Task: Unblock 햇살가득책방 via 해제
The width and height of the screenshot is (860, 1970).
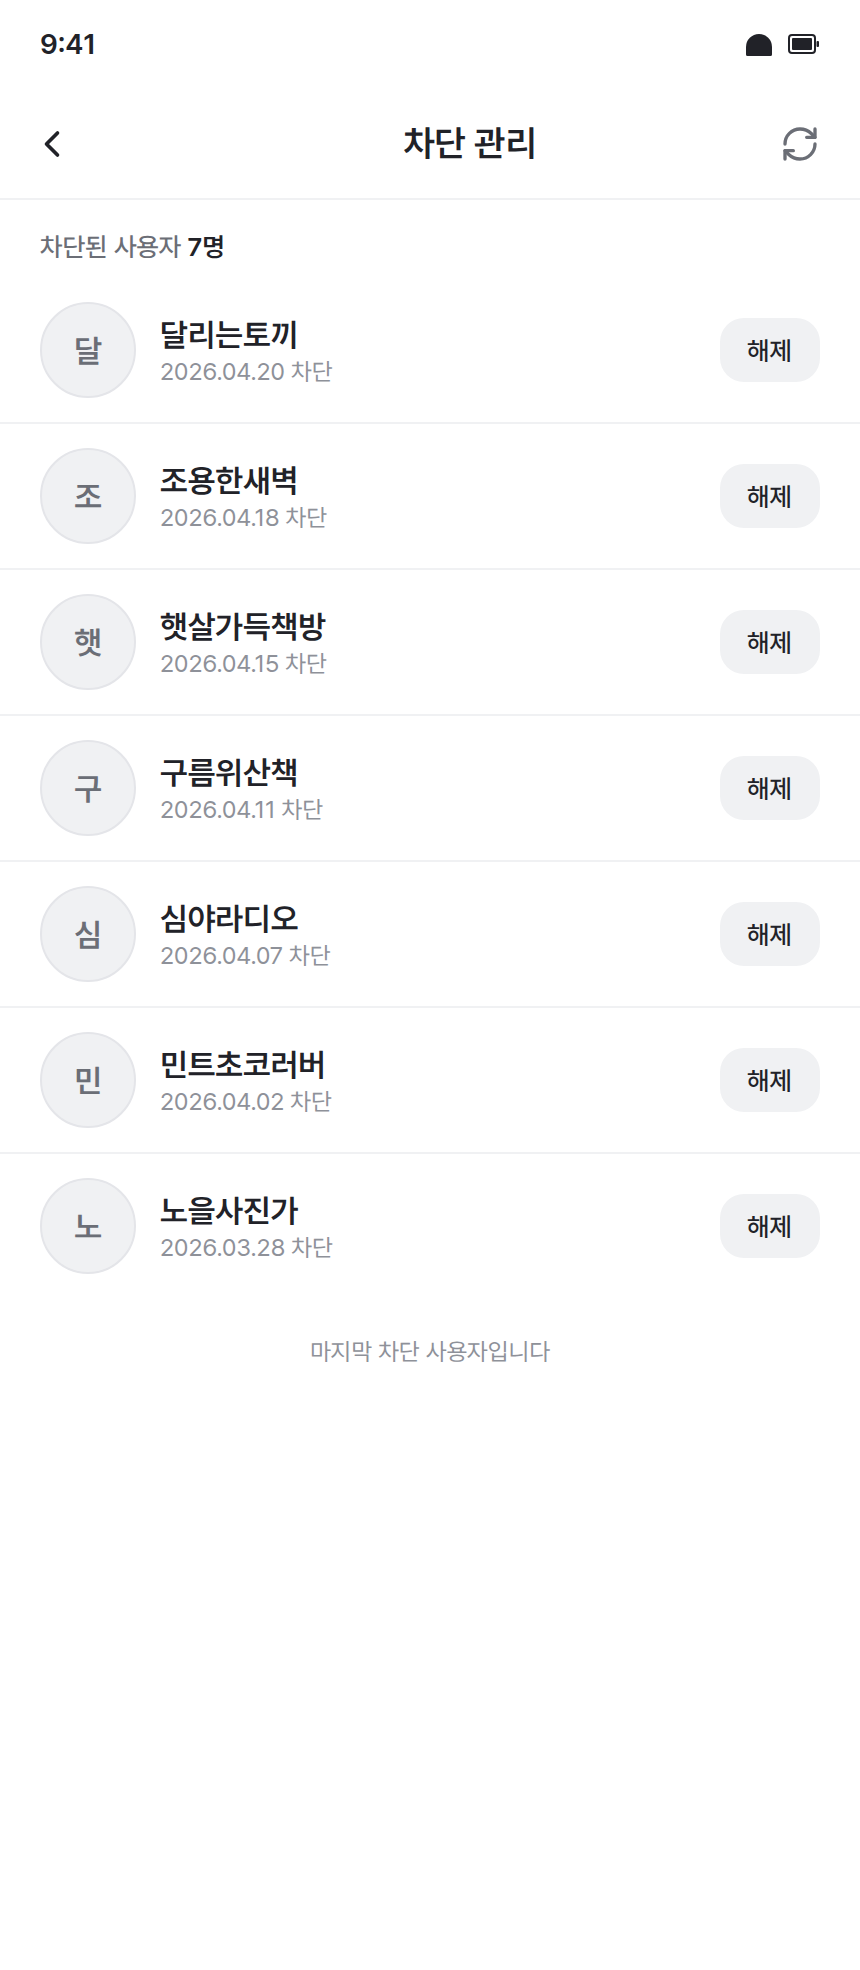Action: click(x=769, y=642)
